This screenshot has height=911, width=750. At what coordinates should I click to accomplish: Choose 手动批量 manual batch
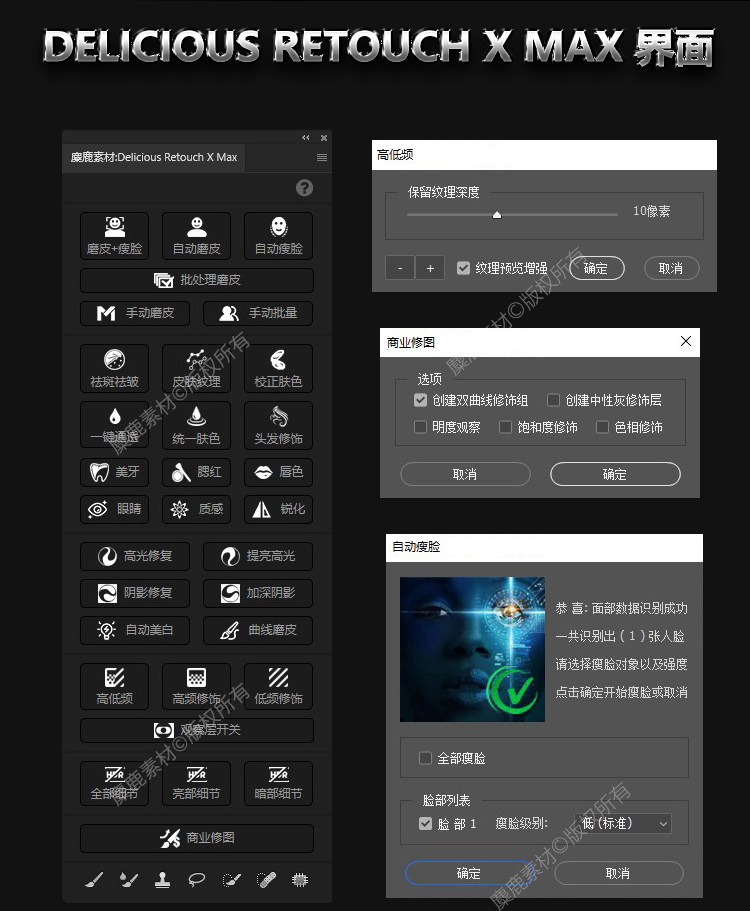(258, 314)
